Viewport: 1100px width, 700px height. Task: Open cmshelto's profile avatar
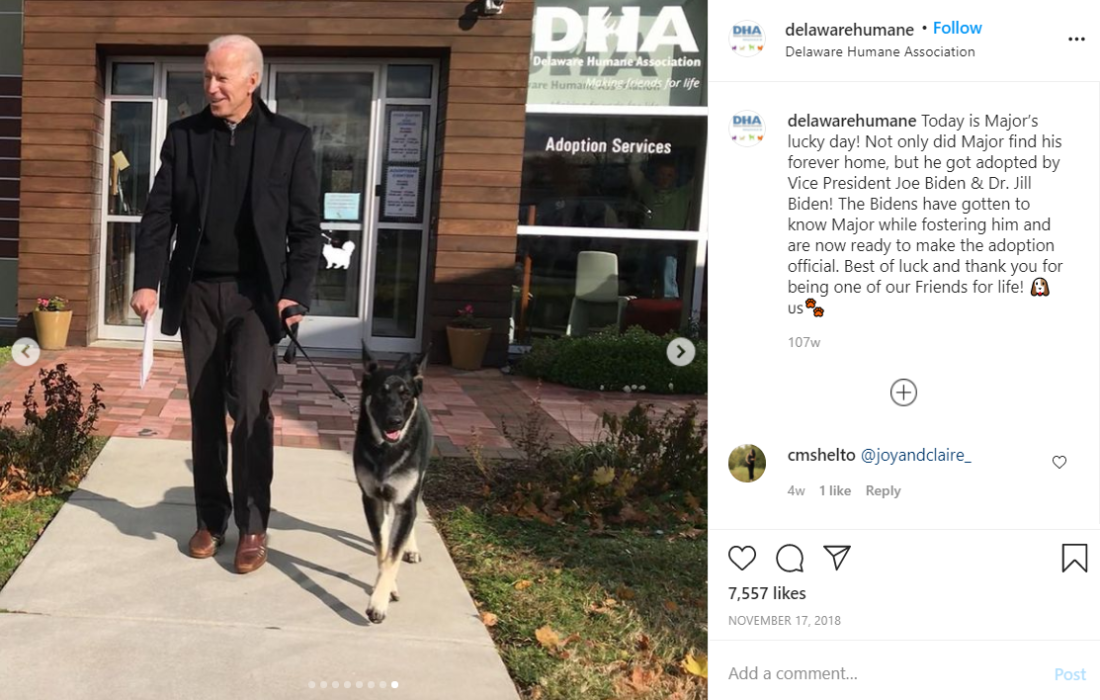[x=747, y=463]
